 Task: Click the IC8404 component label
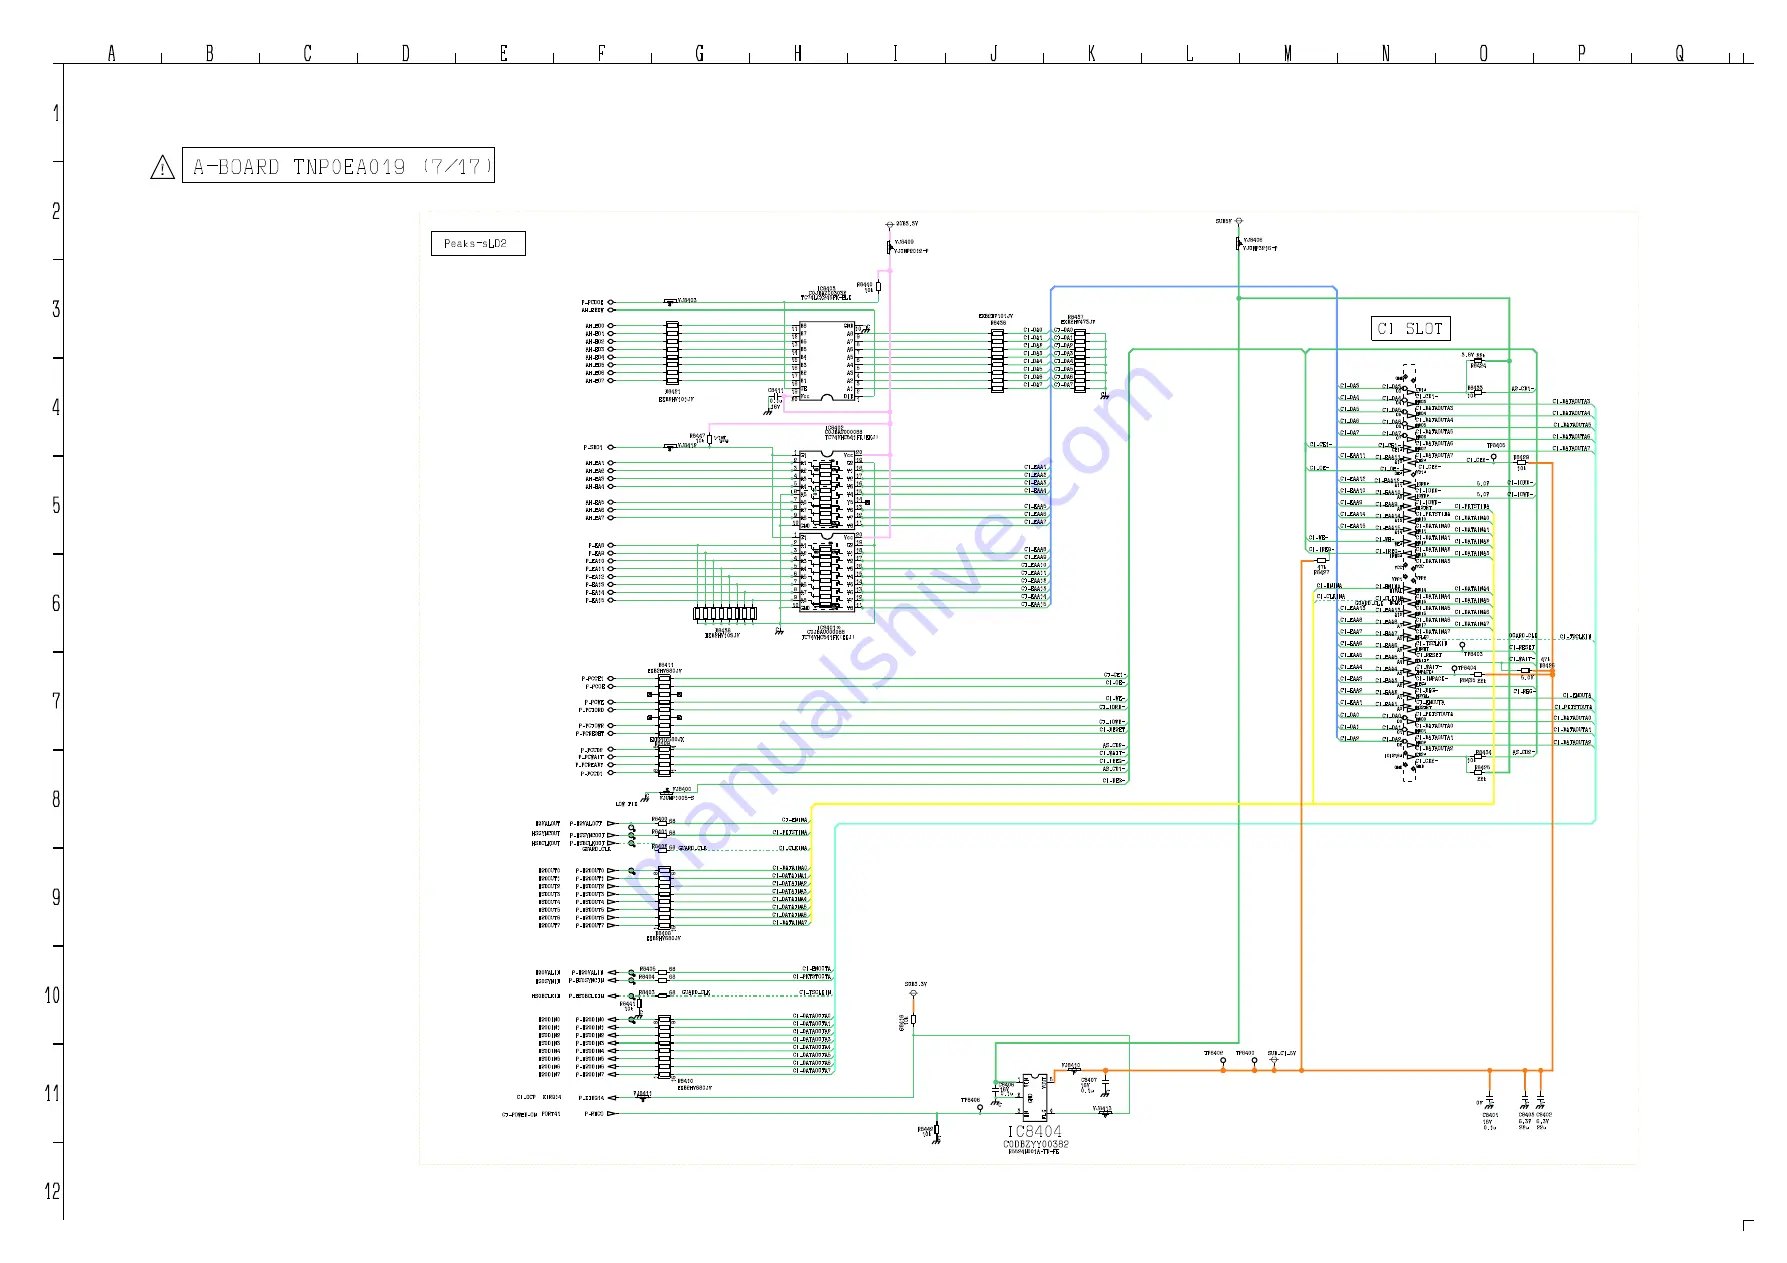(x=1035, y=1132)
